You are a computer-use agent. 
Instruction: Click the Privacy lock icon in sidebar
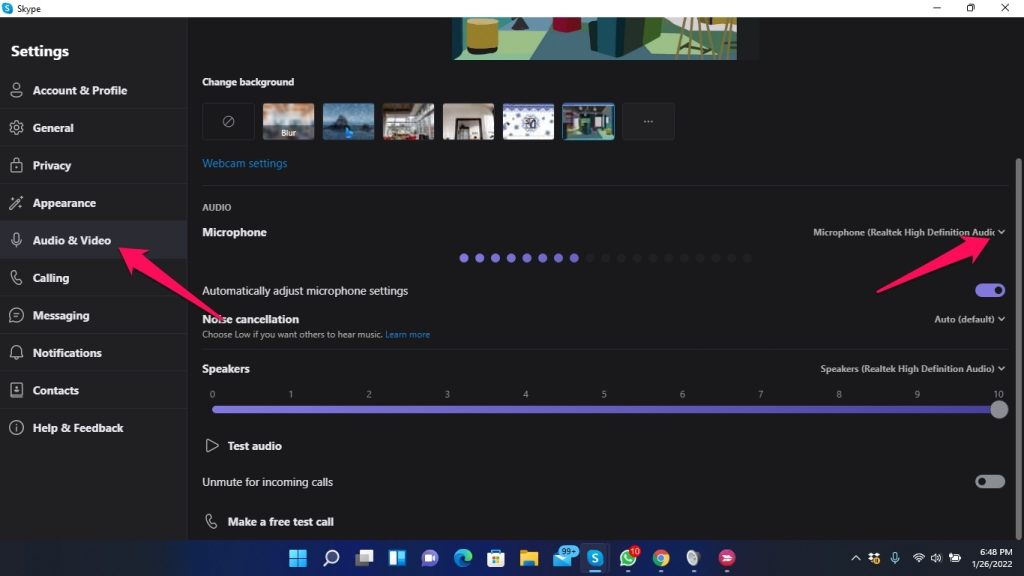tap(16, 165)
